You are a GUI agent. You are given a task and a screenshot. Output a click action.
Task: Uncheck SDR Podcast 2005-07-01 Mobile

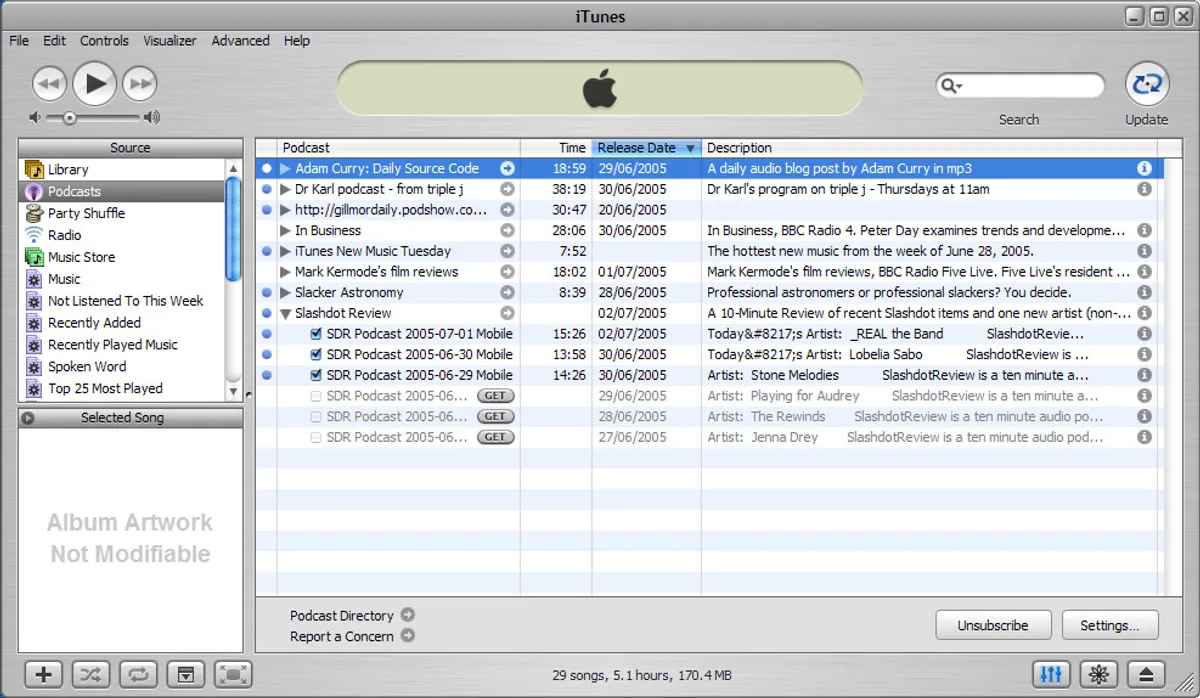point(316,334)
